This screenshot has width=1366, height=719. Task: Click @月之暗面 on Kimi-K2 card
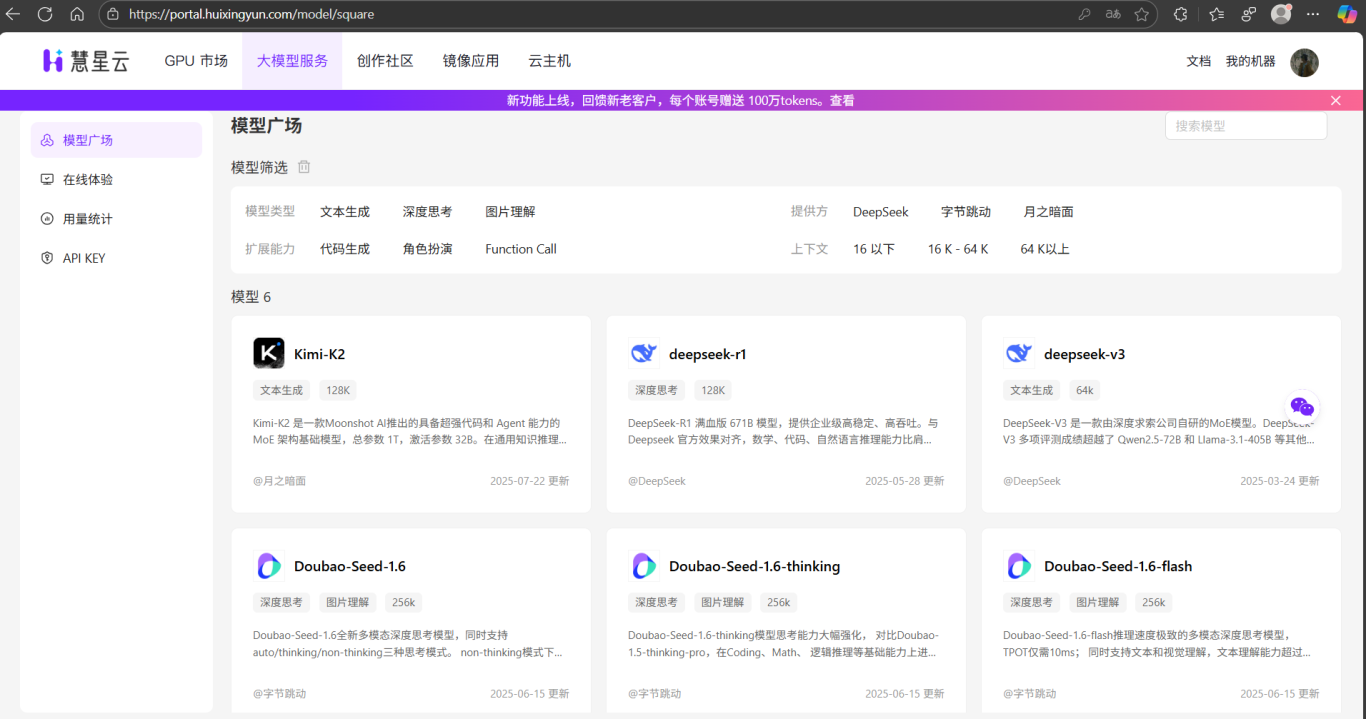[280, 481]
